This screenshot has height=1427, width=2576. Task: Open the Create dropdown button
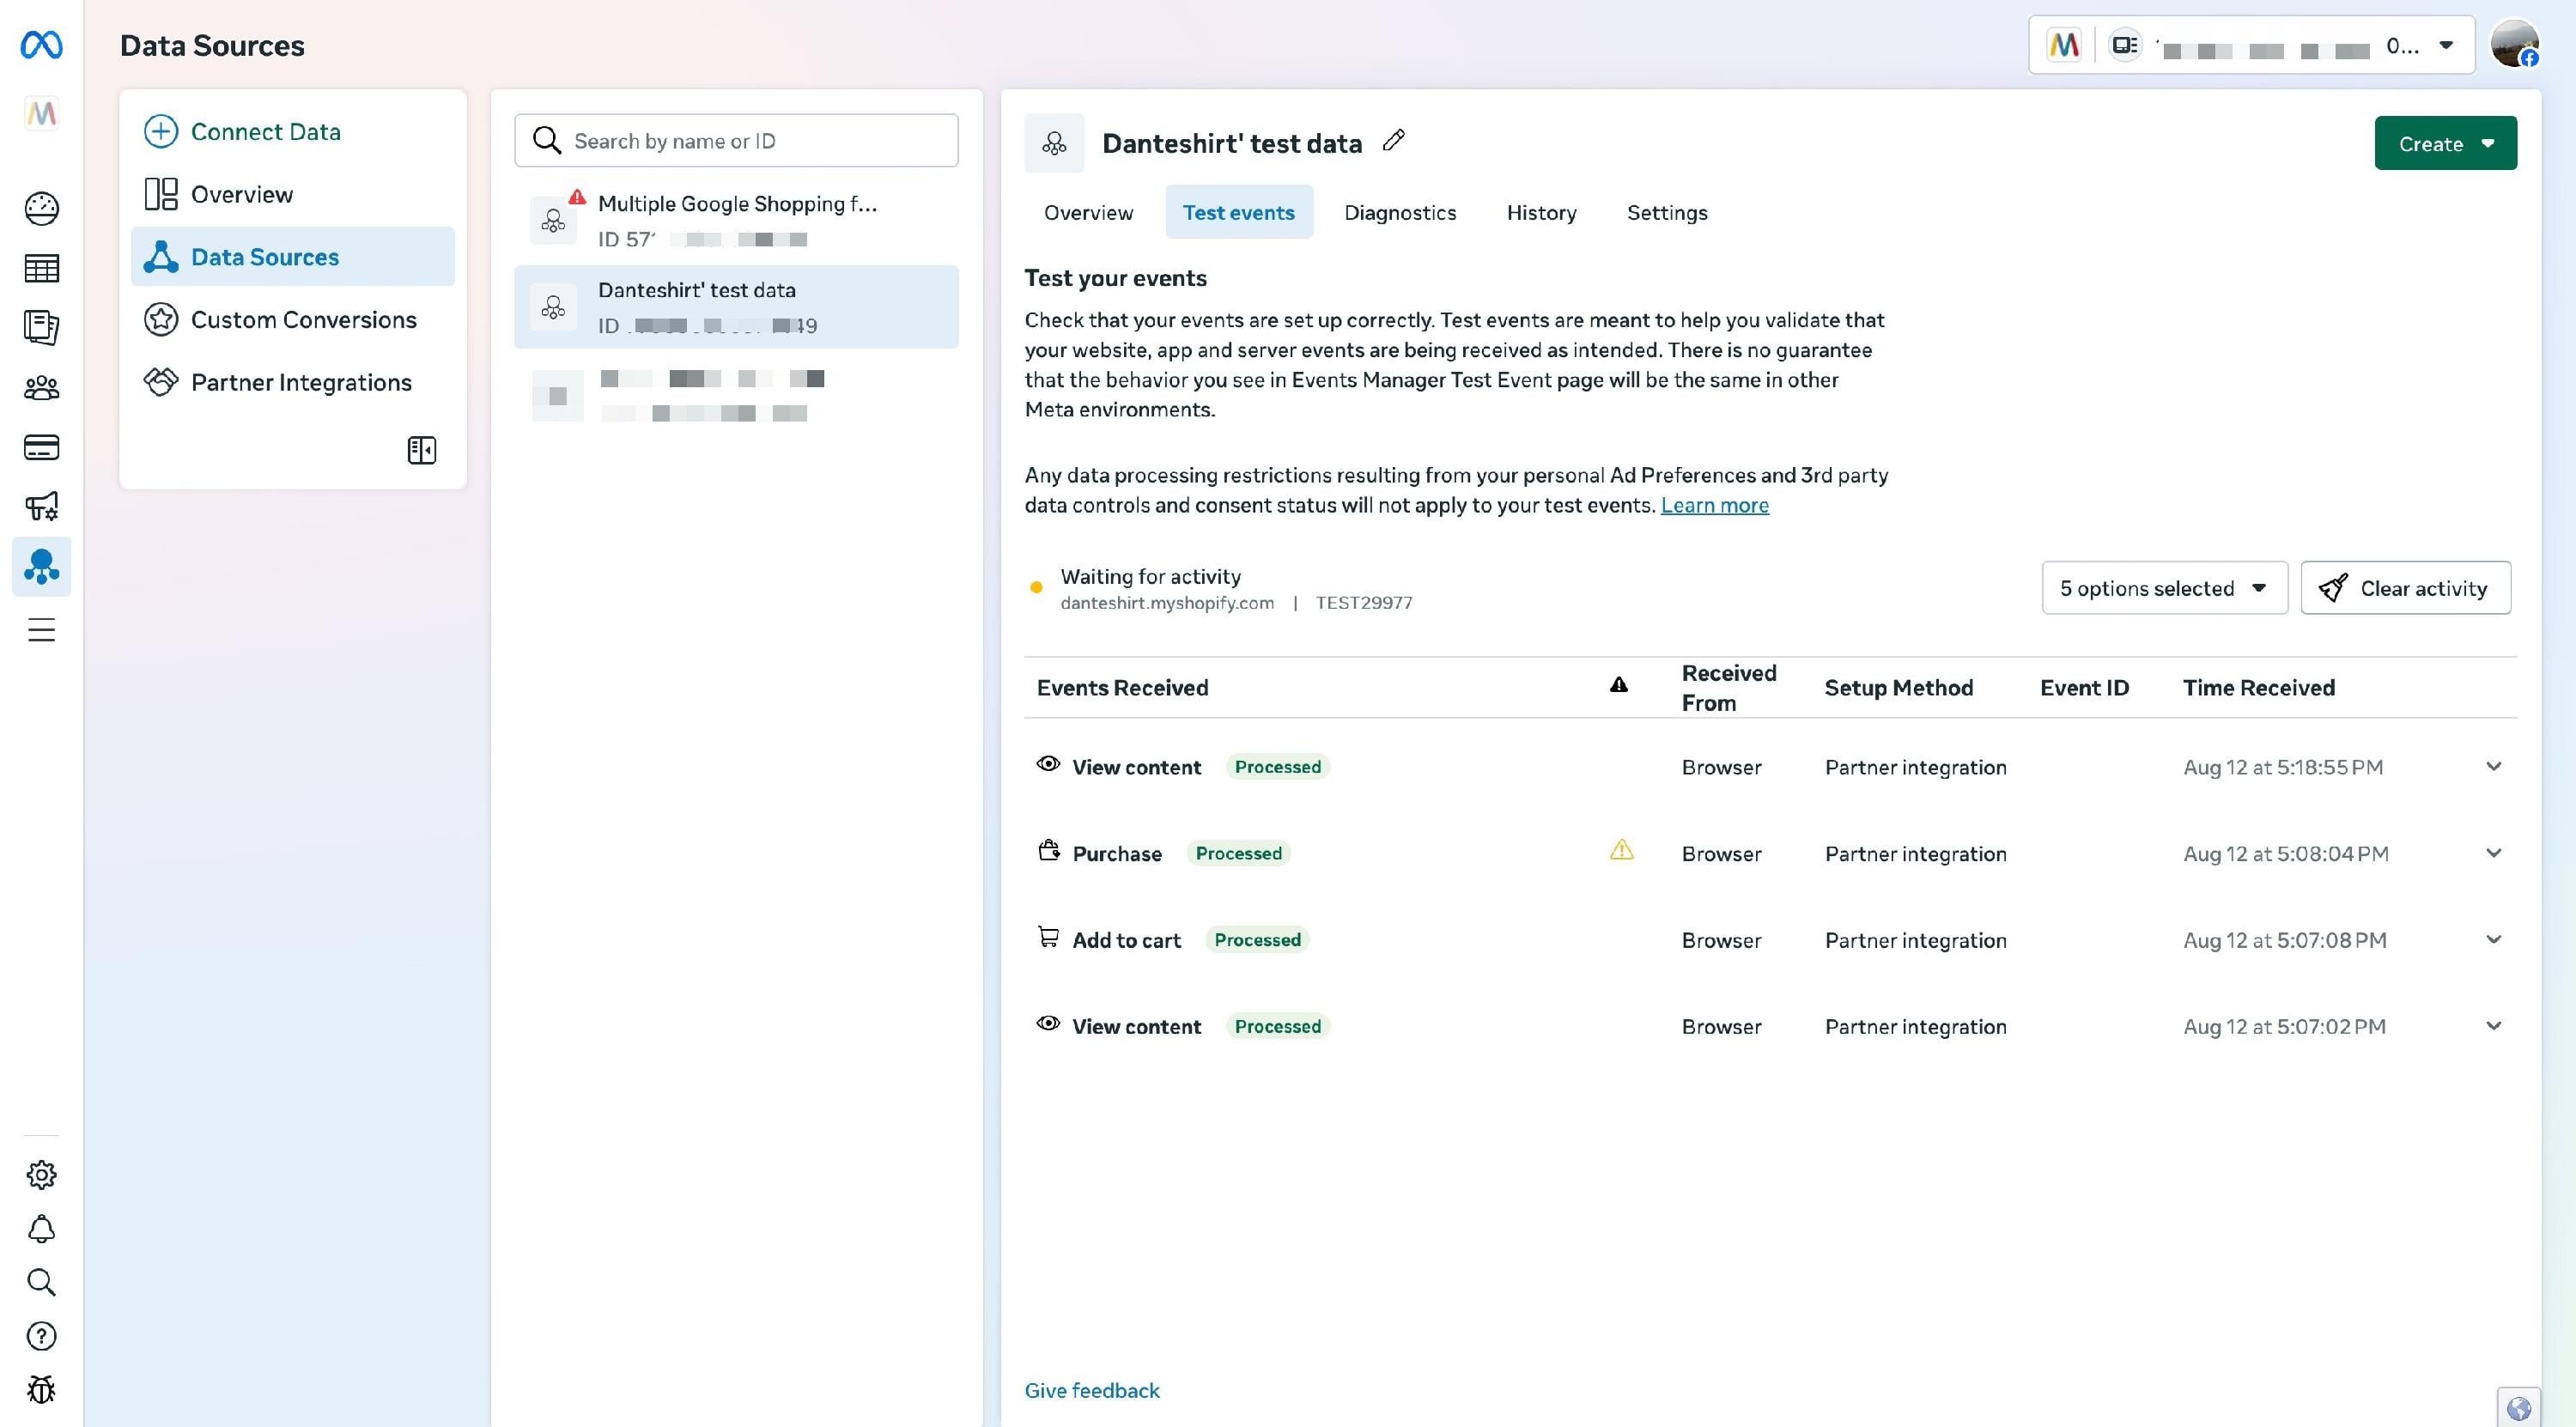[x=2445, y=143]
